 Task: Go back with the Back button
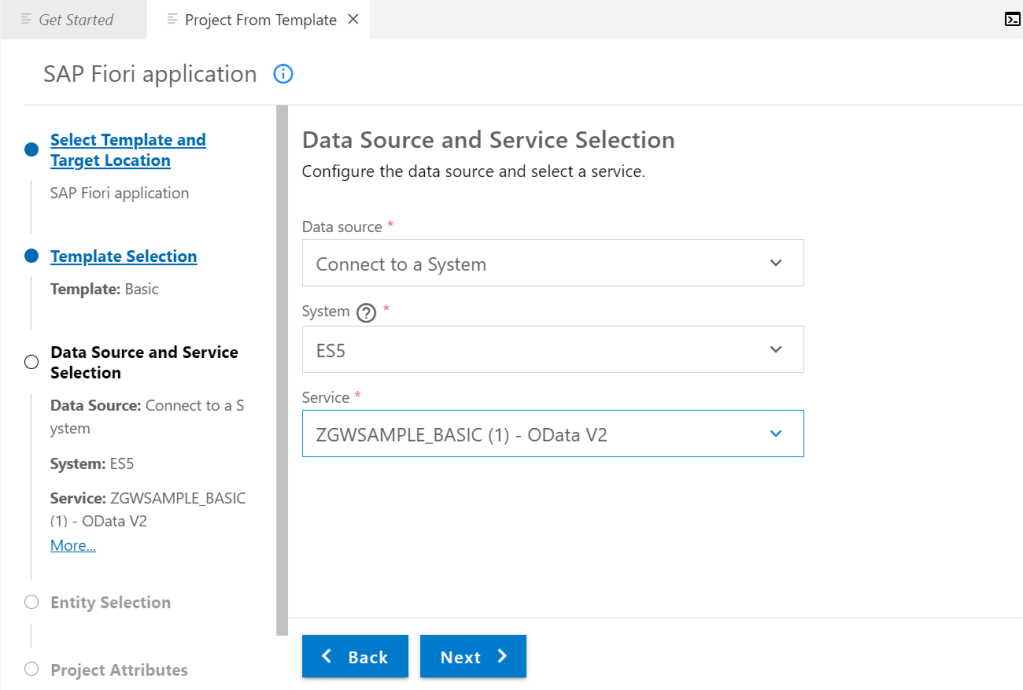[355, 656]
